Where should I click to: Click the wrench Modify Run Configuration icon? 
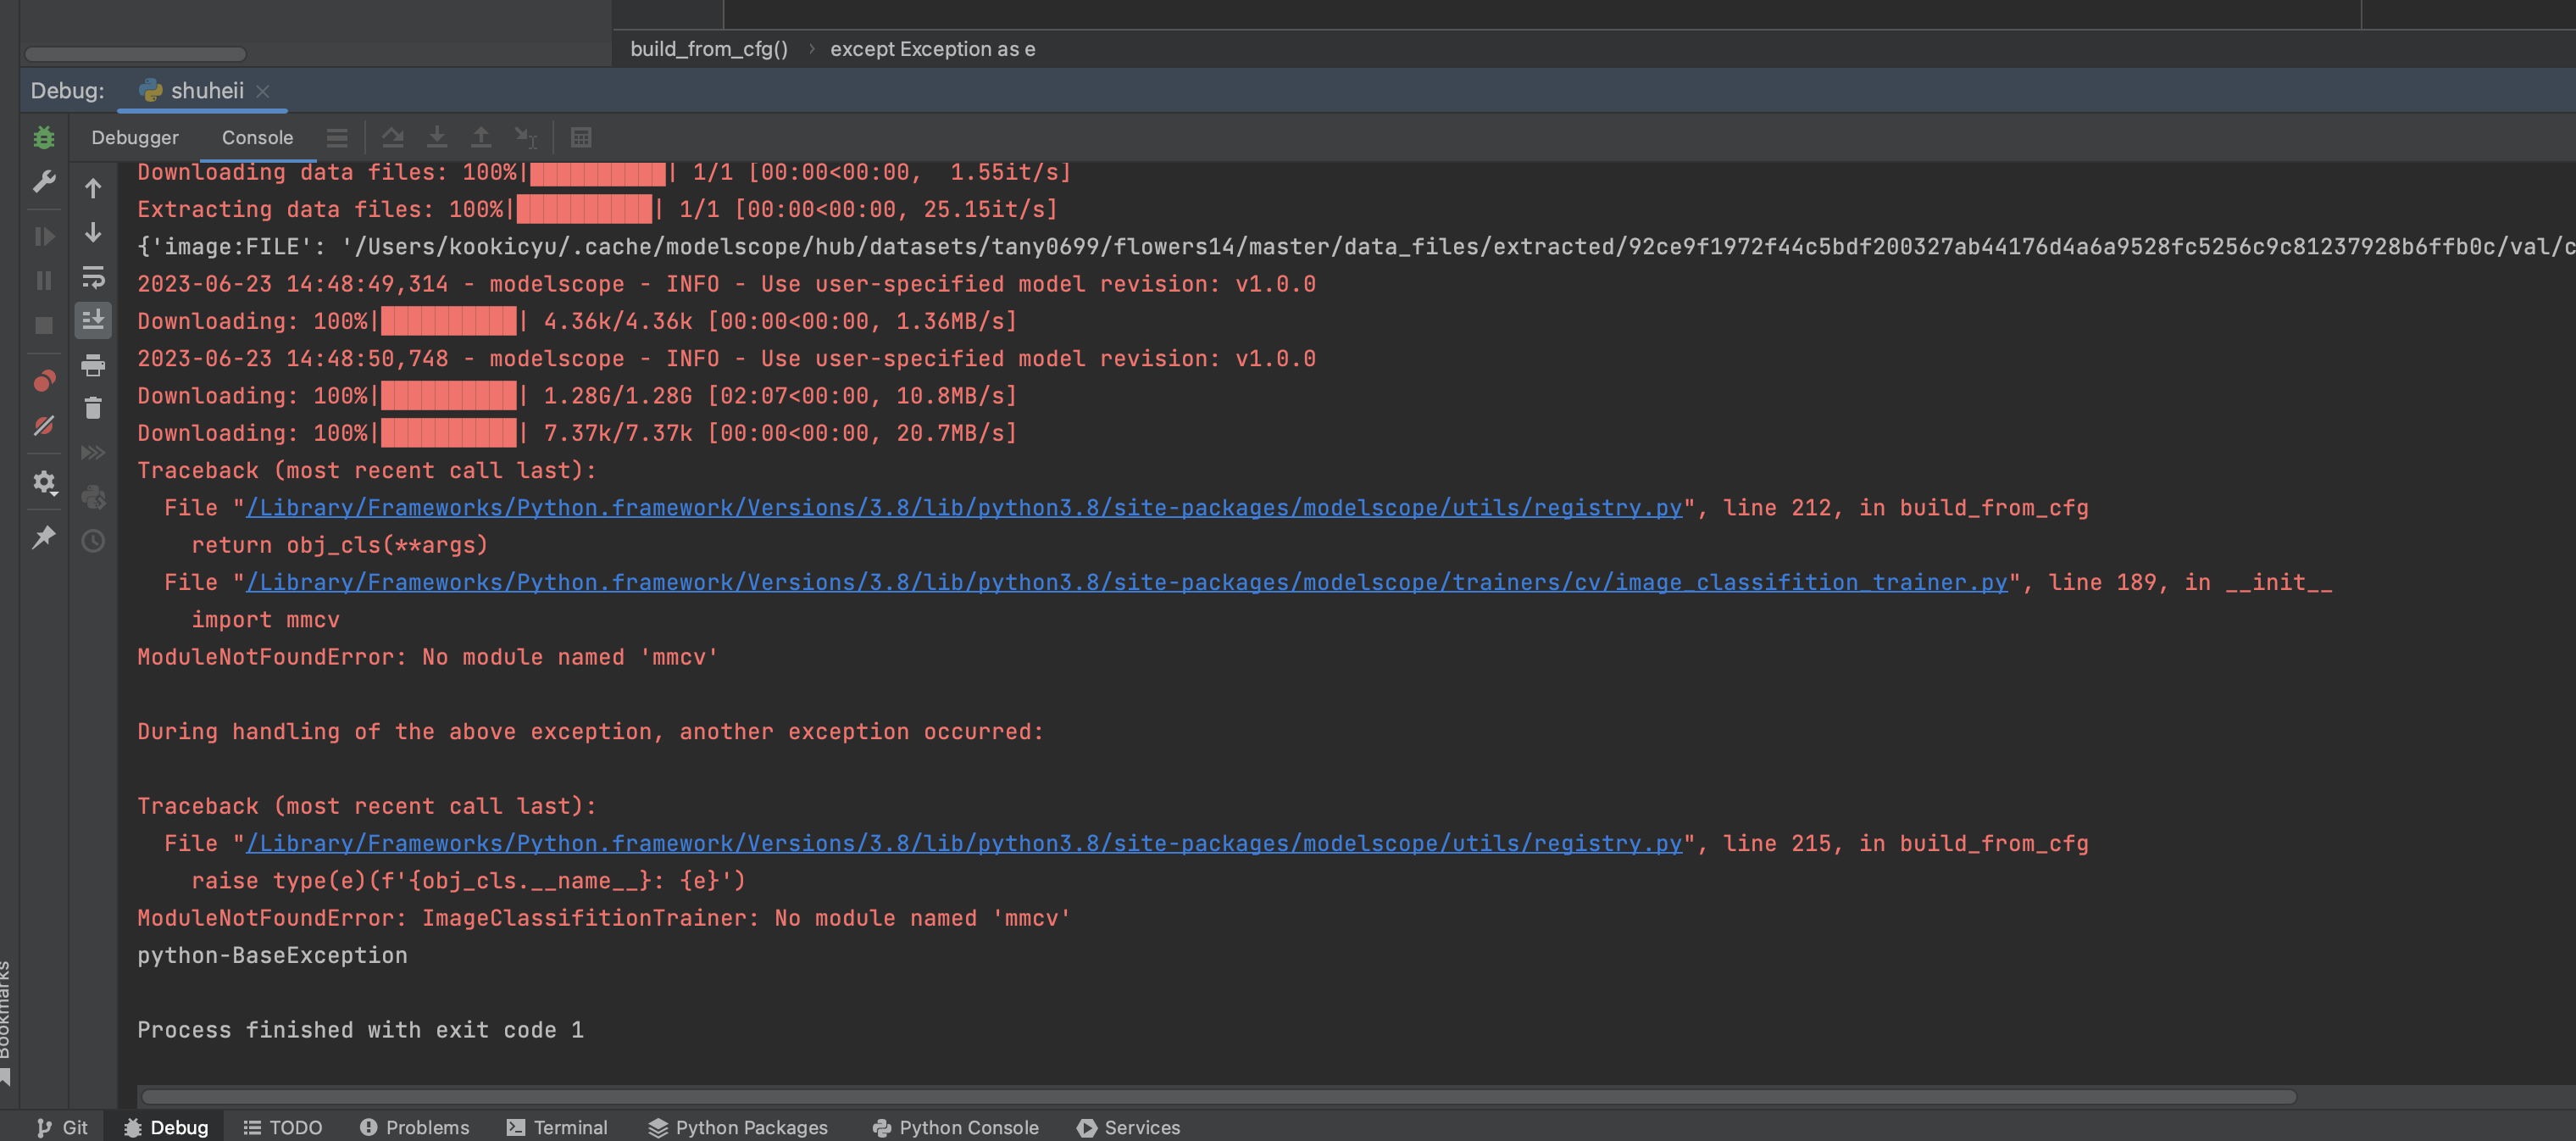(44, 182)
